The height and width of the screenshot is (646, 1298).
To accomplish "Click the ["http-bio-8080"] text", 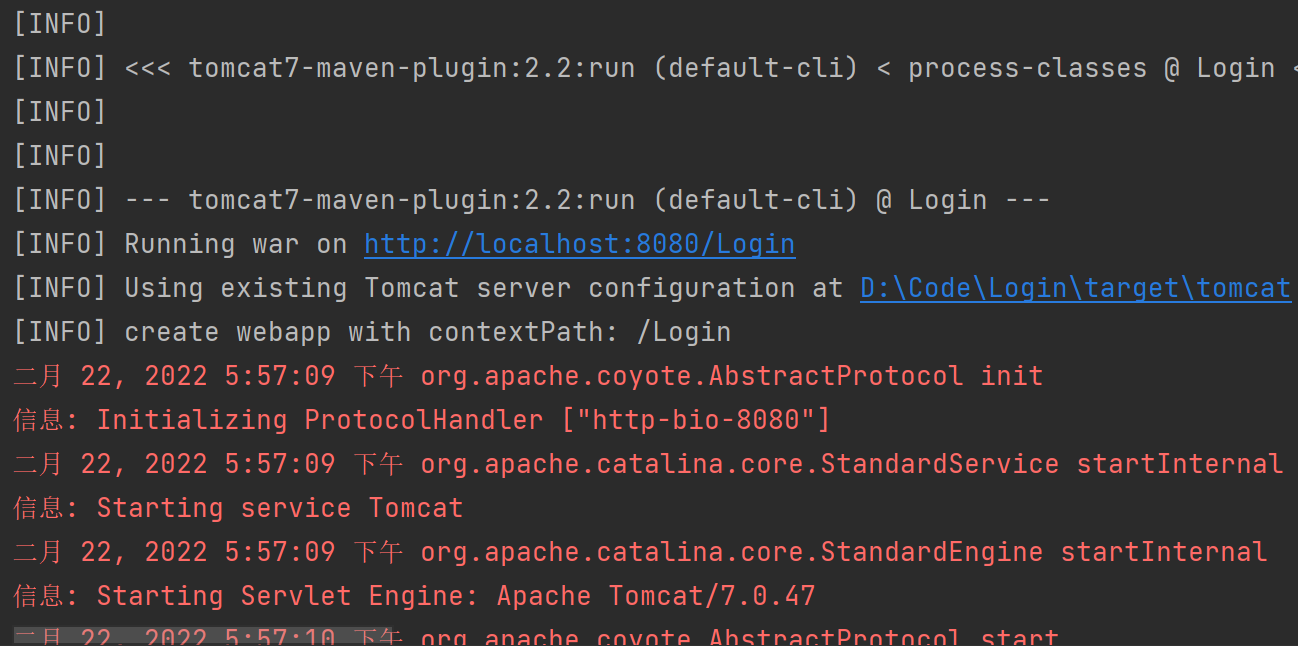I will click(695, 420).
